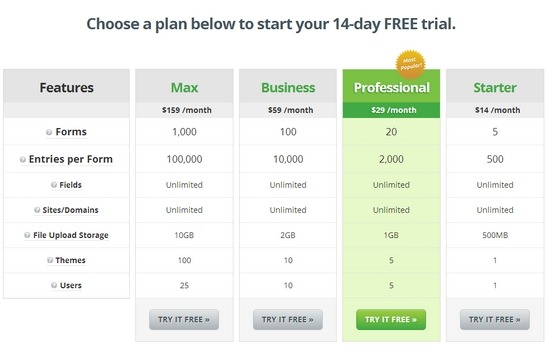Click the File Upload Storage label

click(x=71, y=235)
